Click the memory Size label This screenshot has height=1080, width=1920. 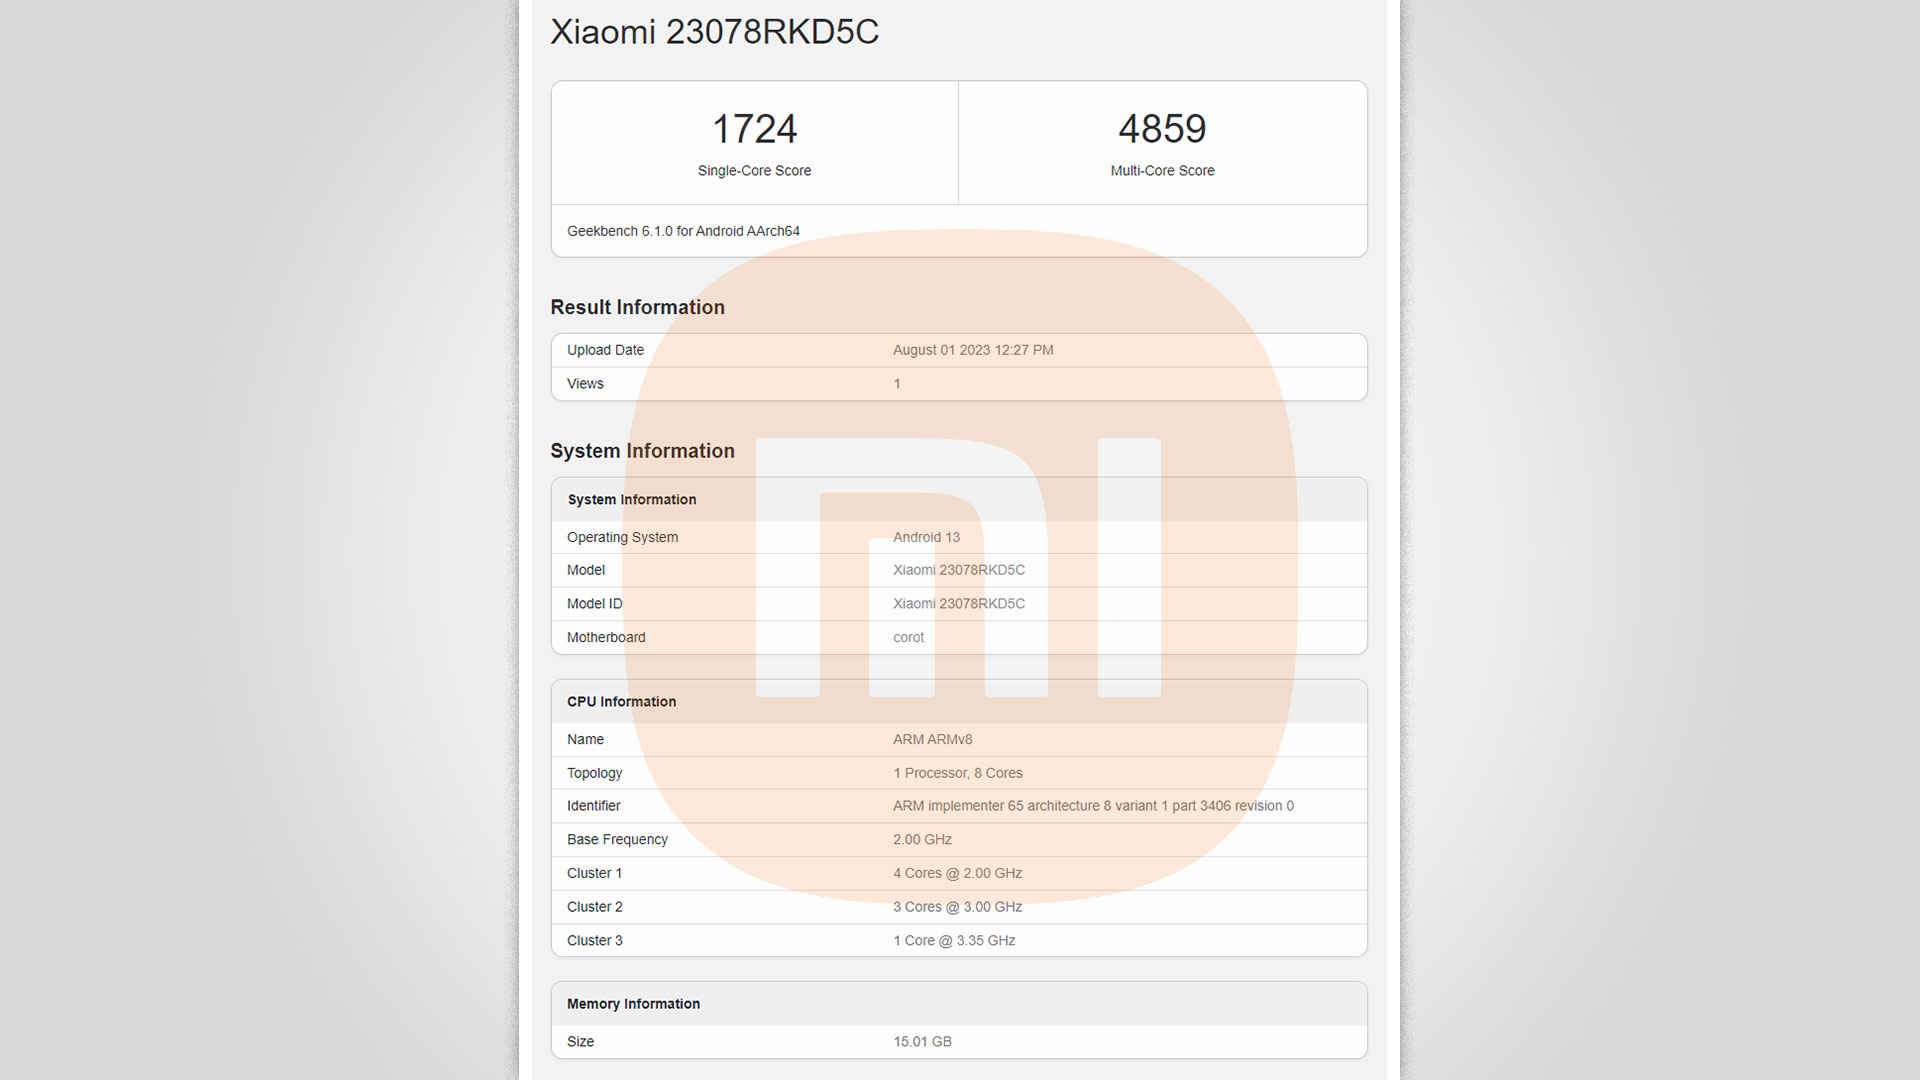580,1042
